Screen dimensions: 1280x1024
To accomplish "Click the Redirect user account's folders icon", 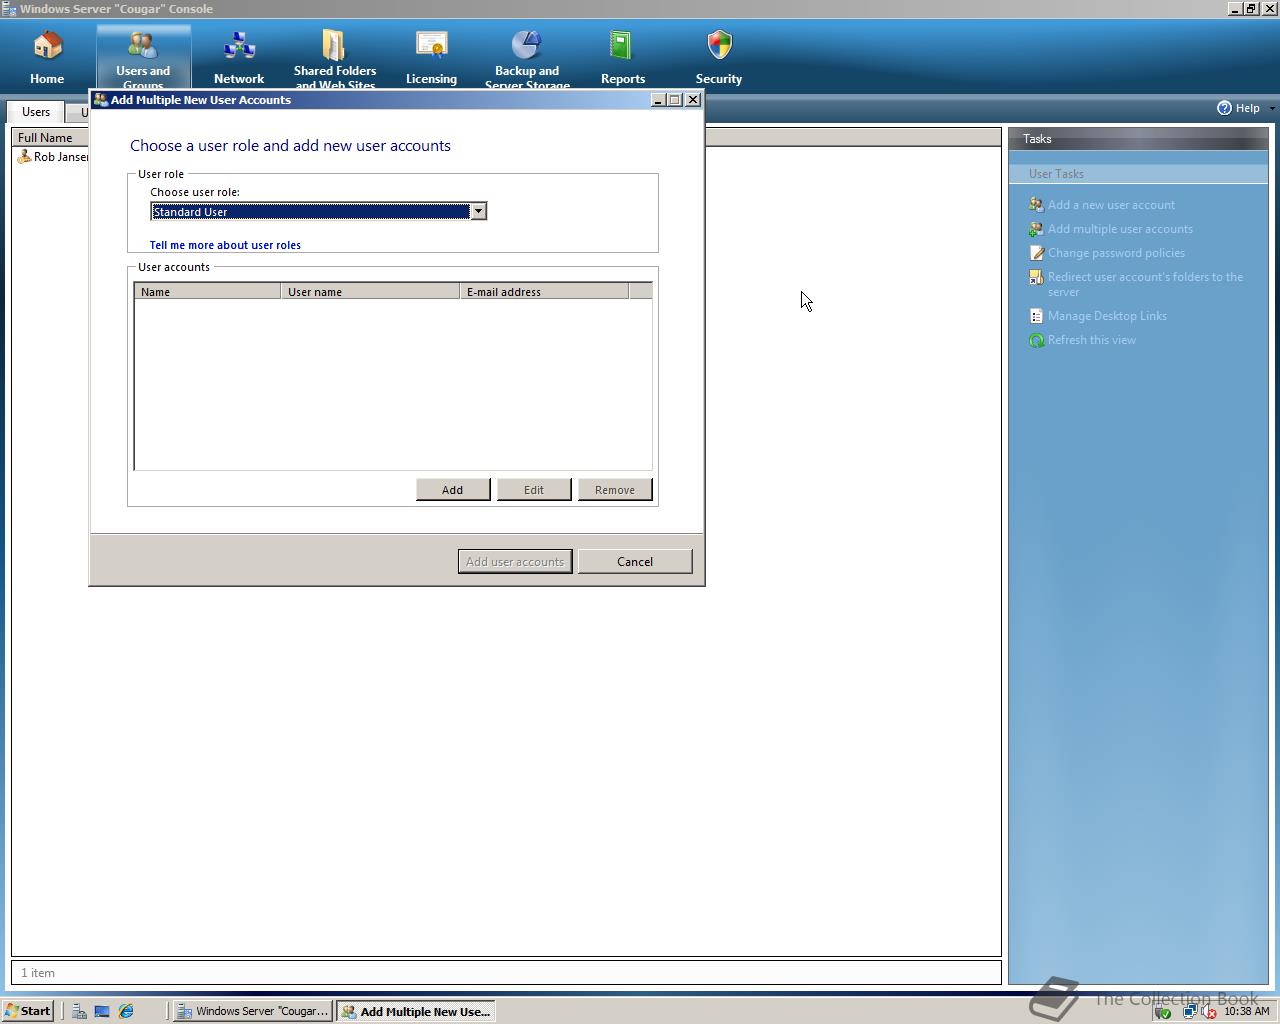I will (x=1036, y=277).
